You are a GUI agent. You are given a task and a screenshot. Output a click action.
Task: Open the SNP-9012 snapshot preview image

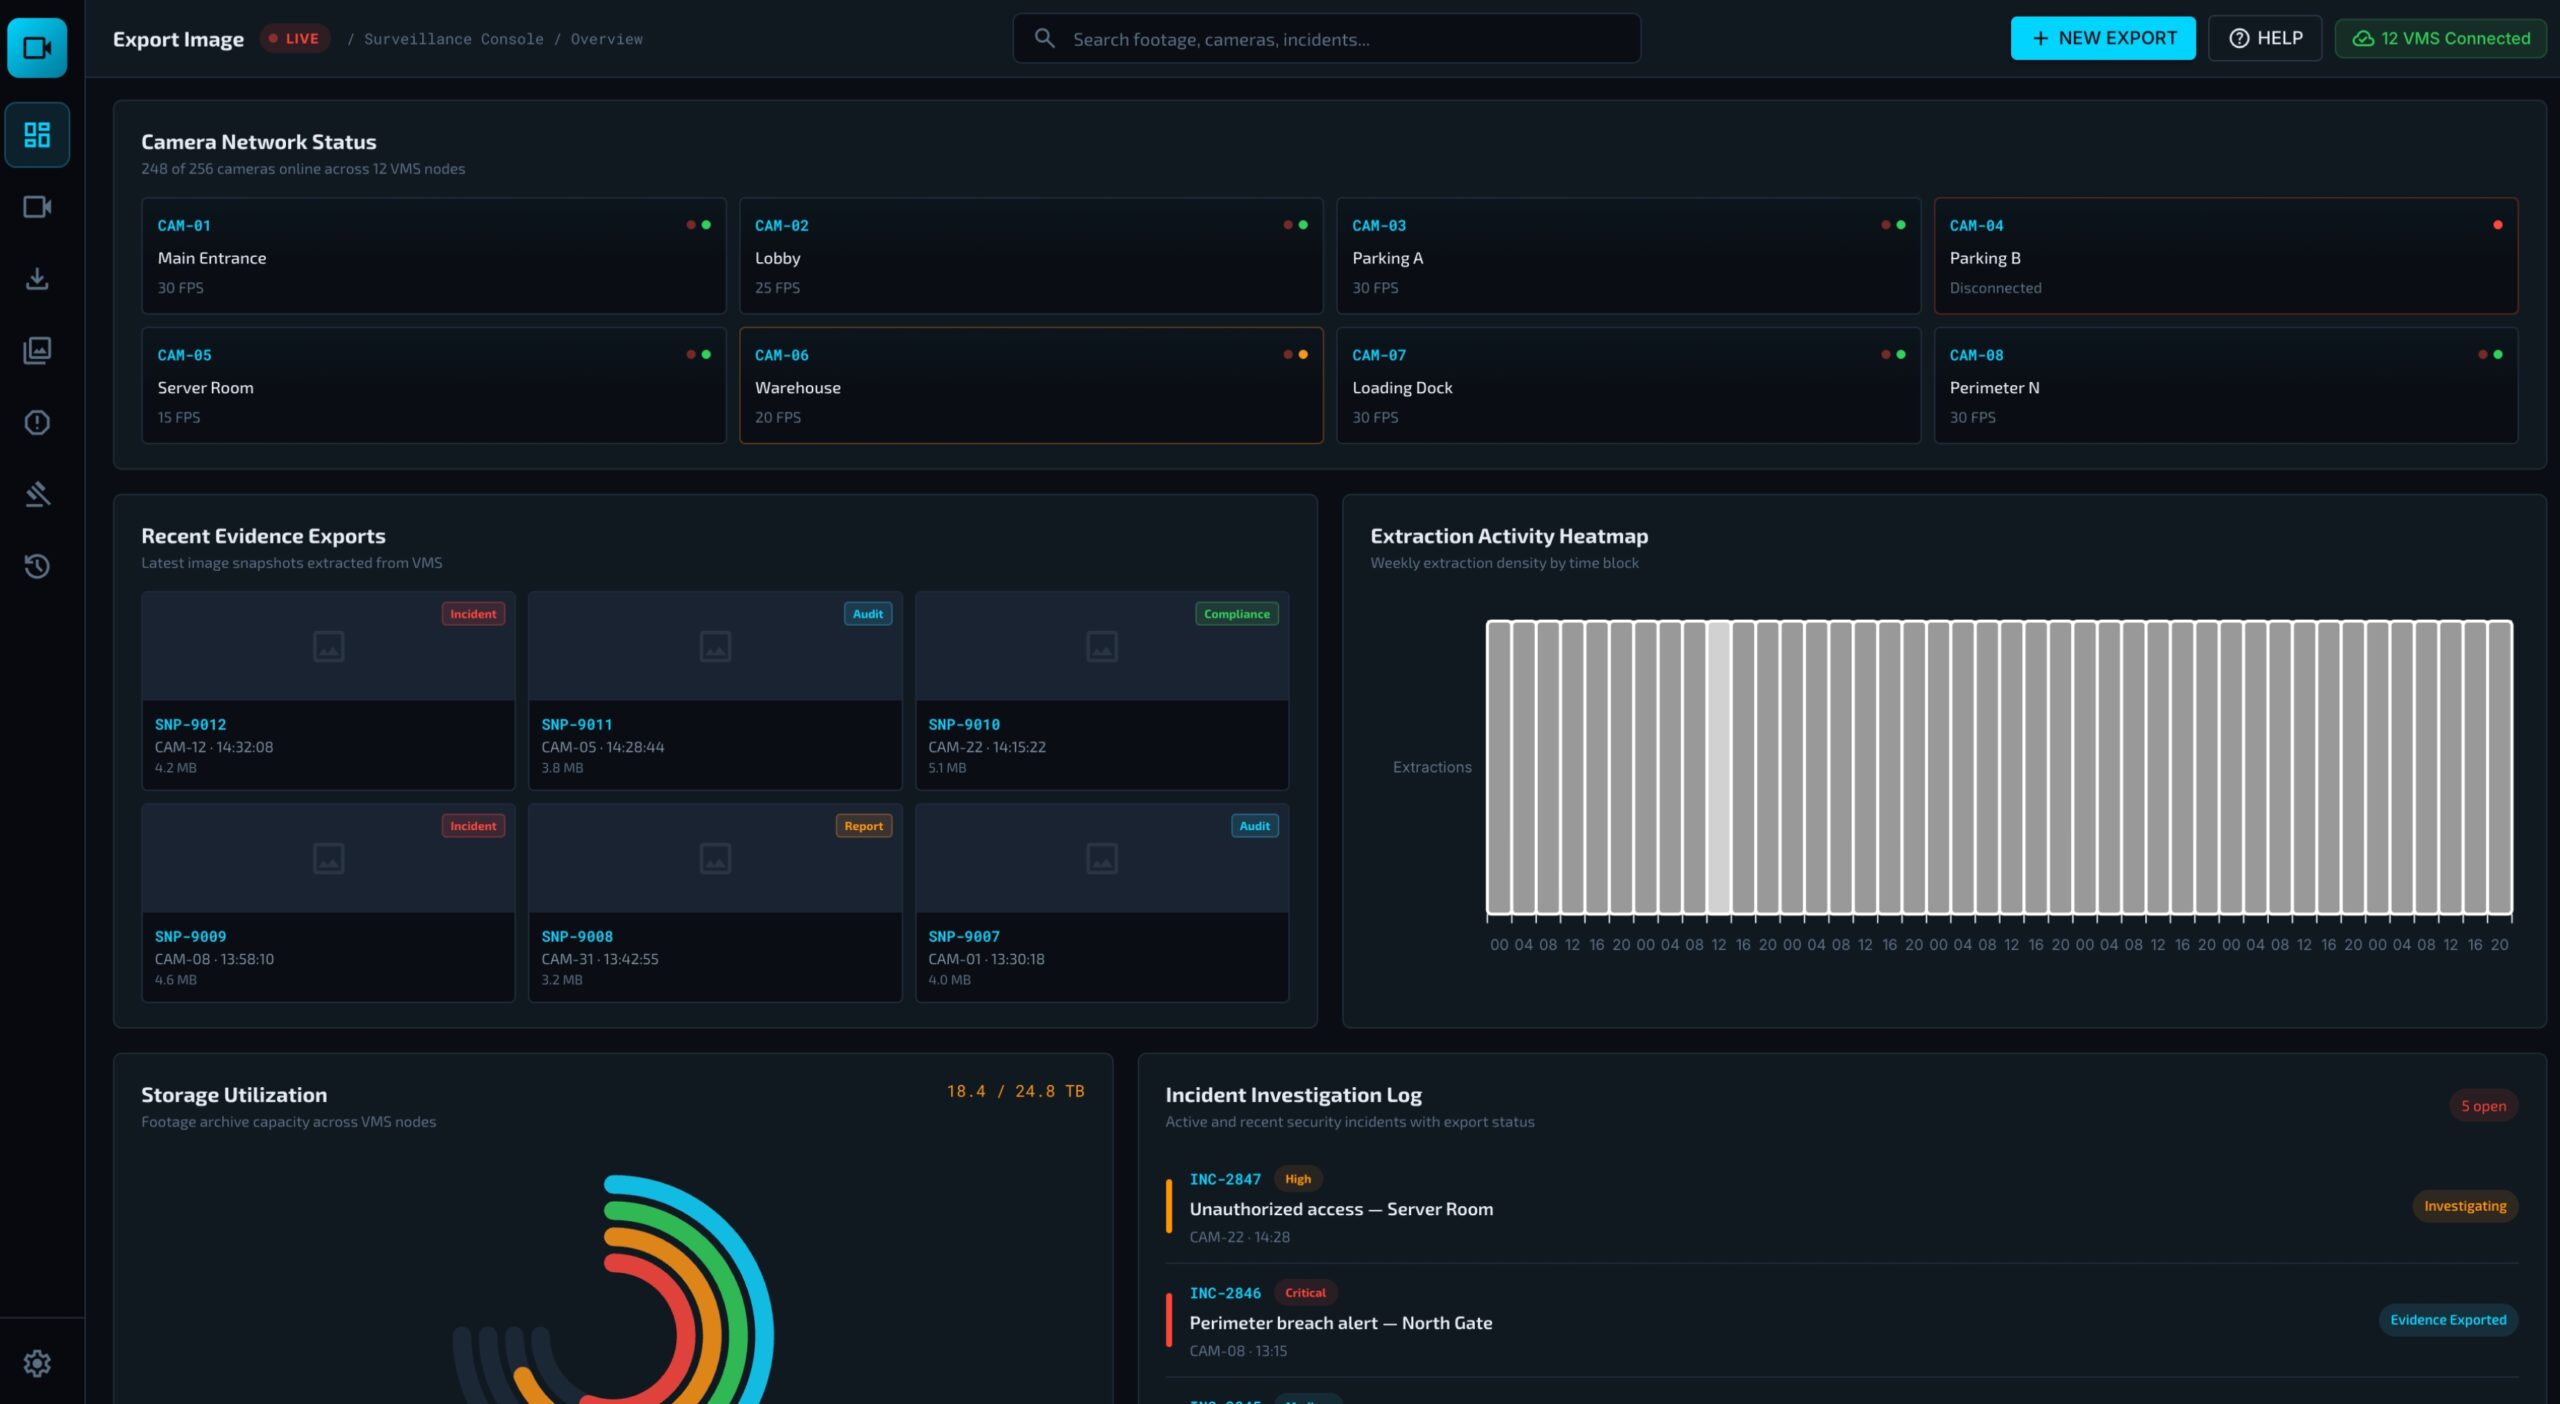tap(328, 646)
